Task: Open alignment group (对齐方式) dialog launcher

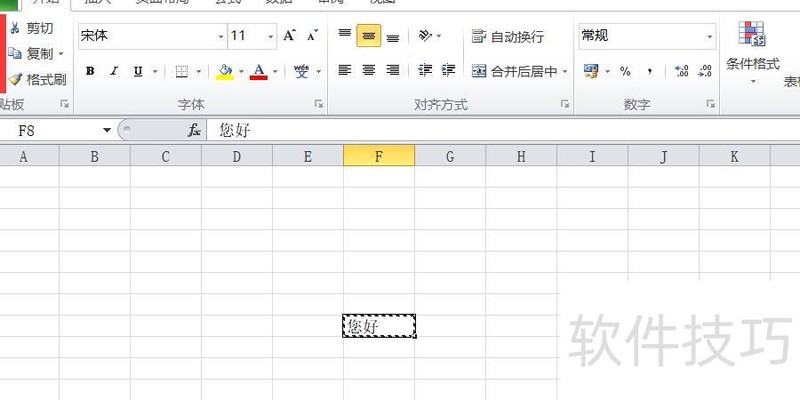Action: [565, 104]
